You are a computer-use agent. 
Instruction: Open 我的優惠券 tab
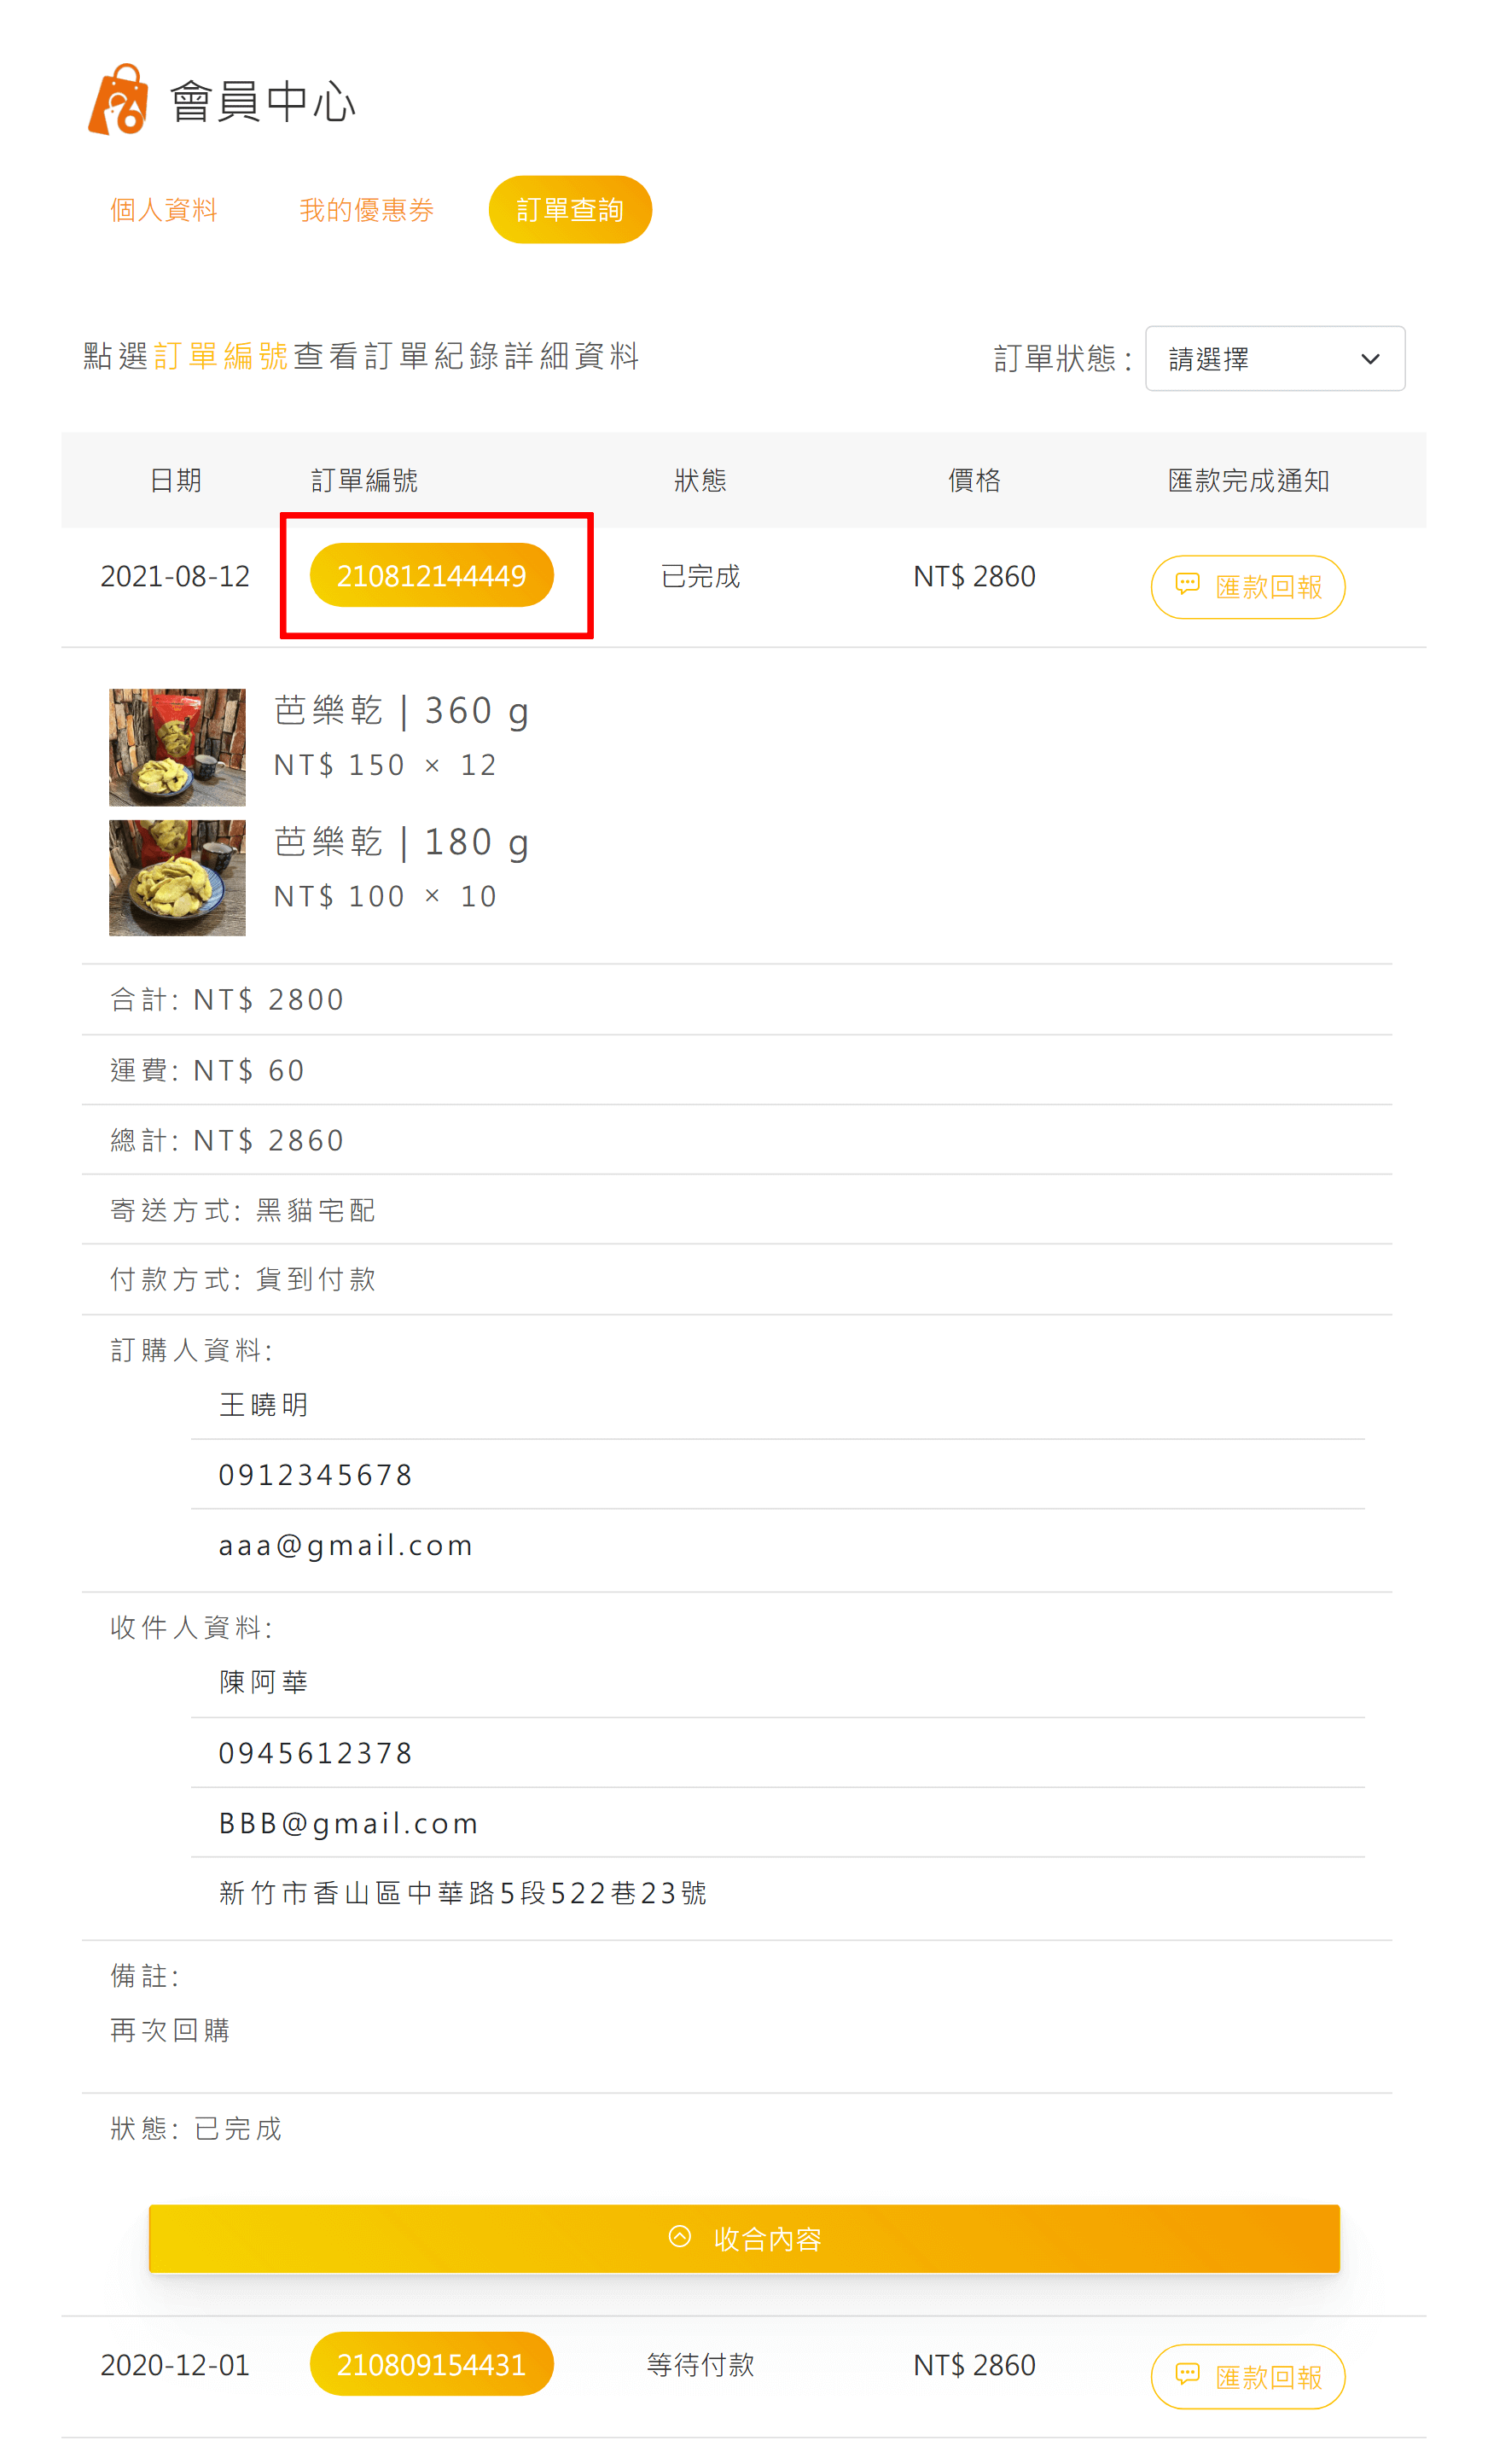366,210
